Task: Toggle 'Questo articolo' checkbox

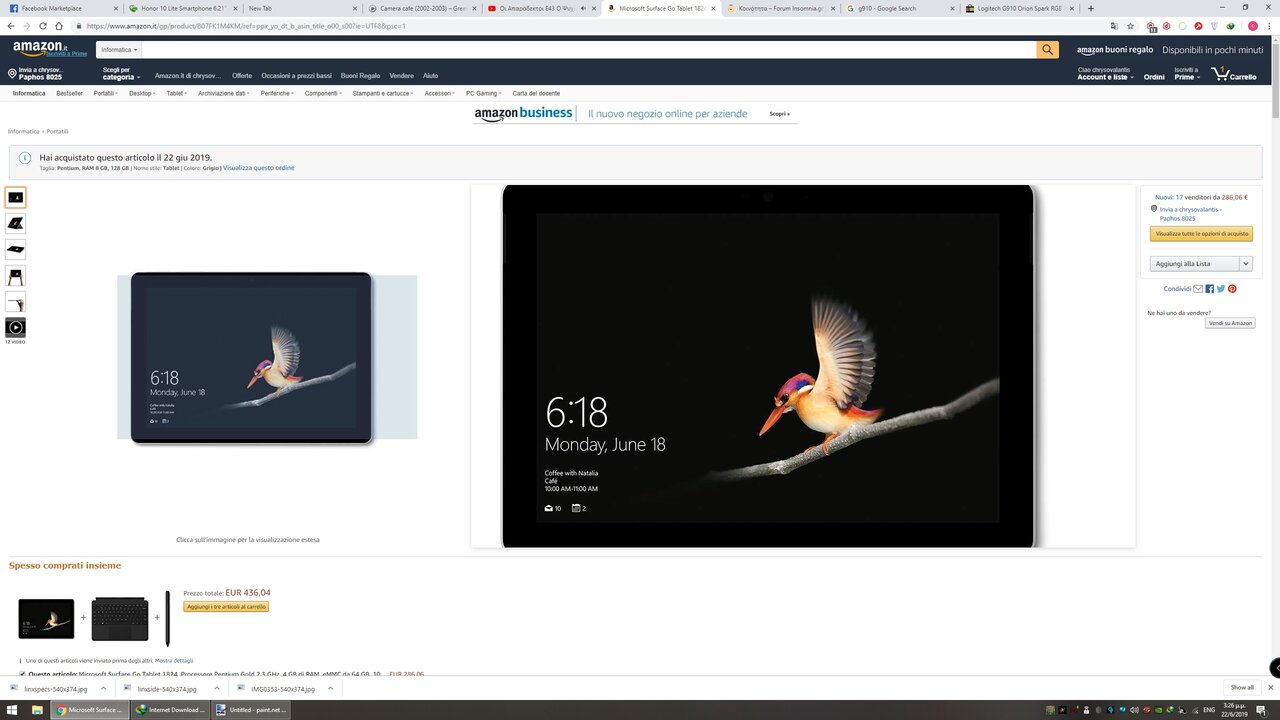Action: (23, 674)
